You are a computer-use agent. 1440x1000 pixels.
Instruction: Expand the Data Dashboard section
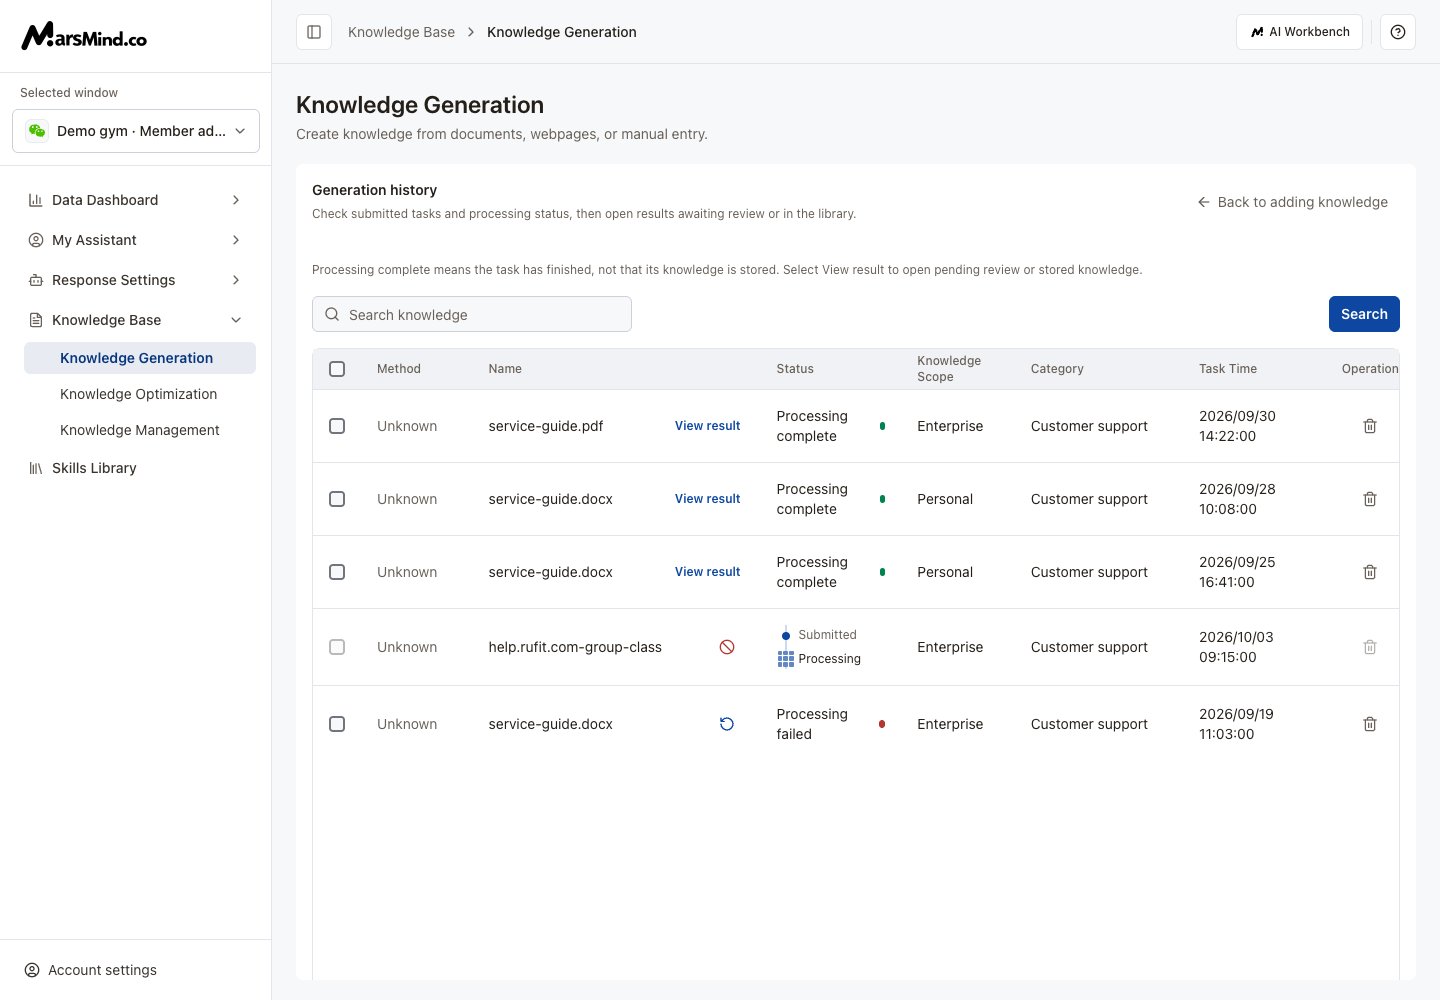(x=136, y=200)
